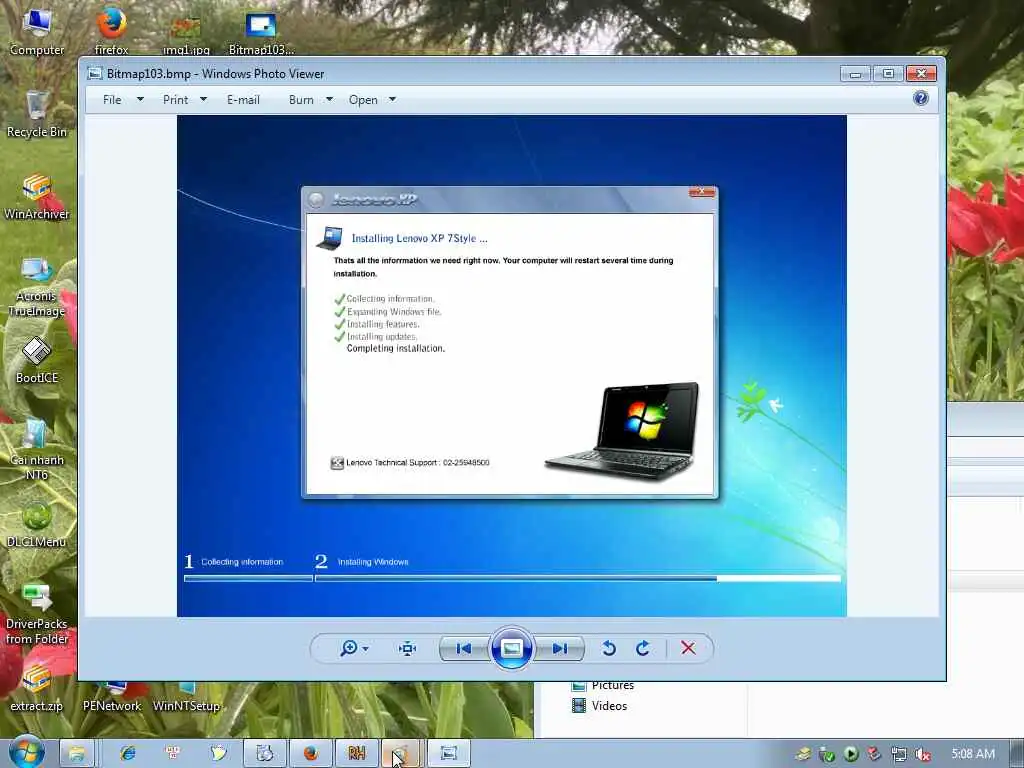Viewport: 1024px width, 768px height.
Task: Click the network tray icon
Action: pyautogui.click(x=899, y=754)
